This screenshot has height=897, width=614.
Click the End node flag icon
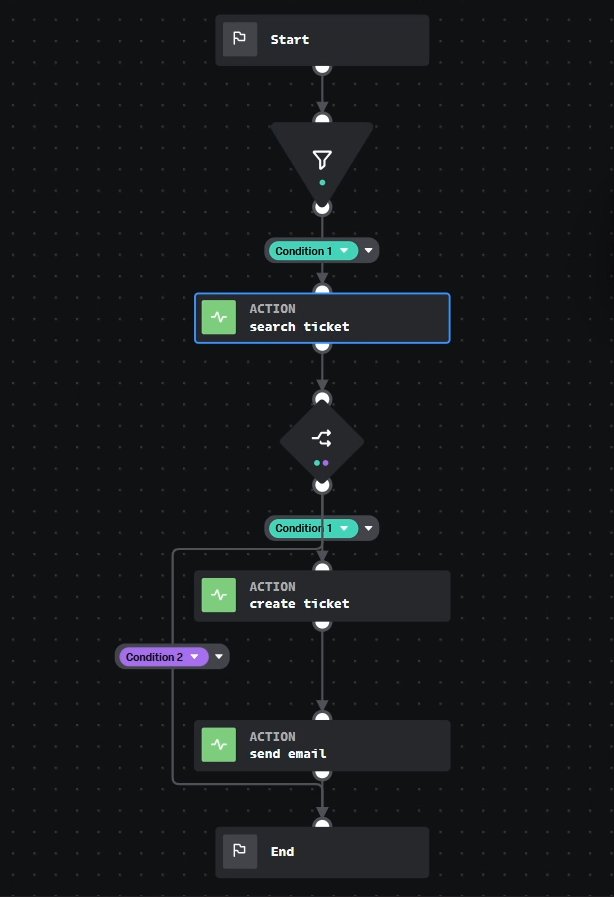(239, 851)
